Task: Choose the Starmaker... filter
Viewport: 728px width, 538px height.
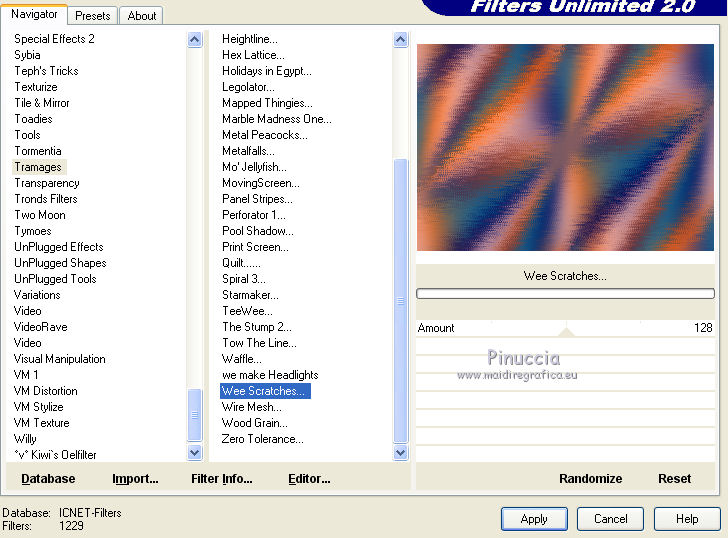Action: pyautogui.click(x=250, y=295)
